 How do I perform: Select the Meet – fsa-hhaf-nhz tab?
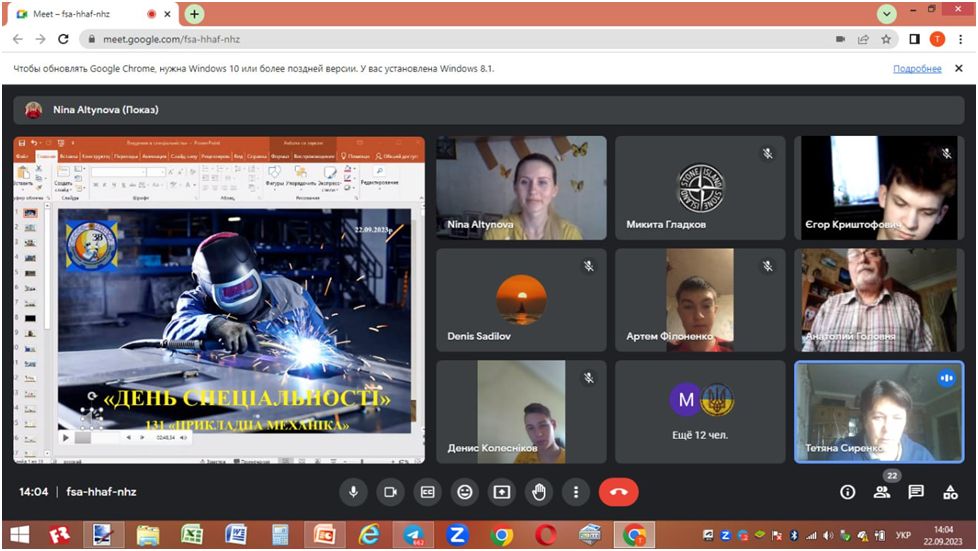[90, 14]
